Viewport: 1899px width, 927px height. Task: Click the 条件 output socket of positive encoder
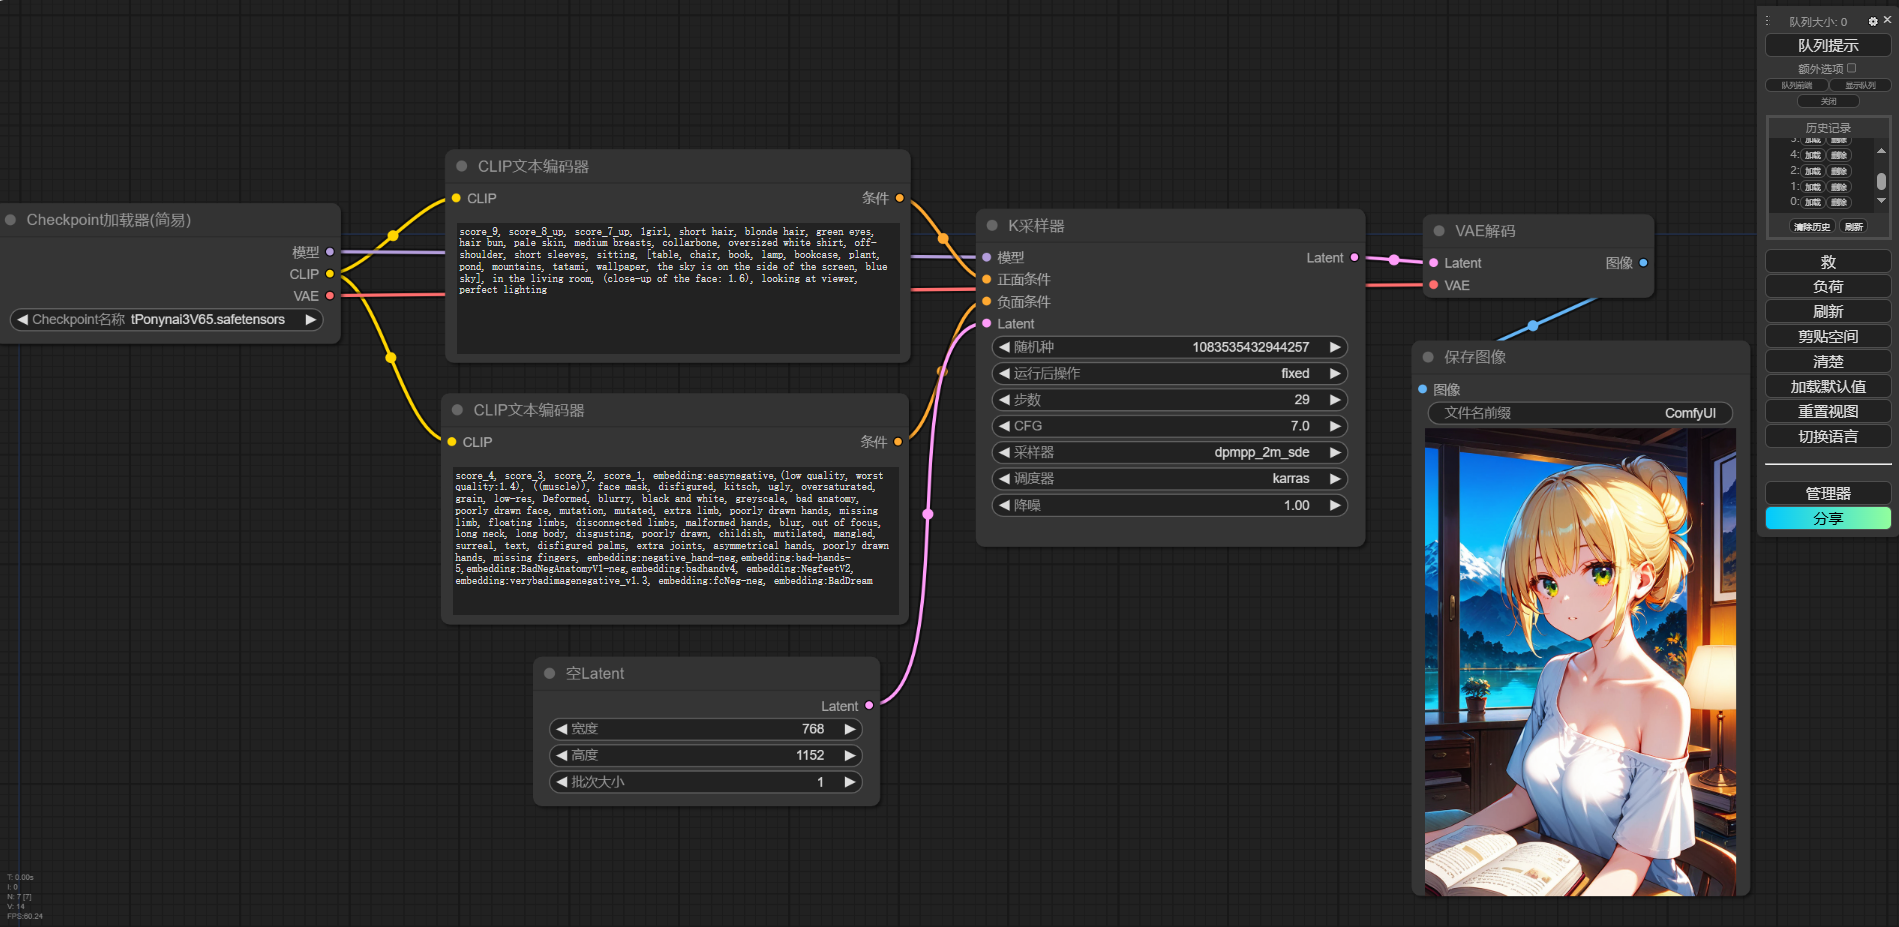click(900, 198)
